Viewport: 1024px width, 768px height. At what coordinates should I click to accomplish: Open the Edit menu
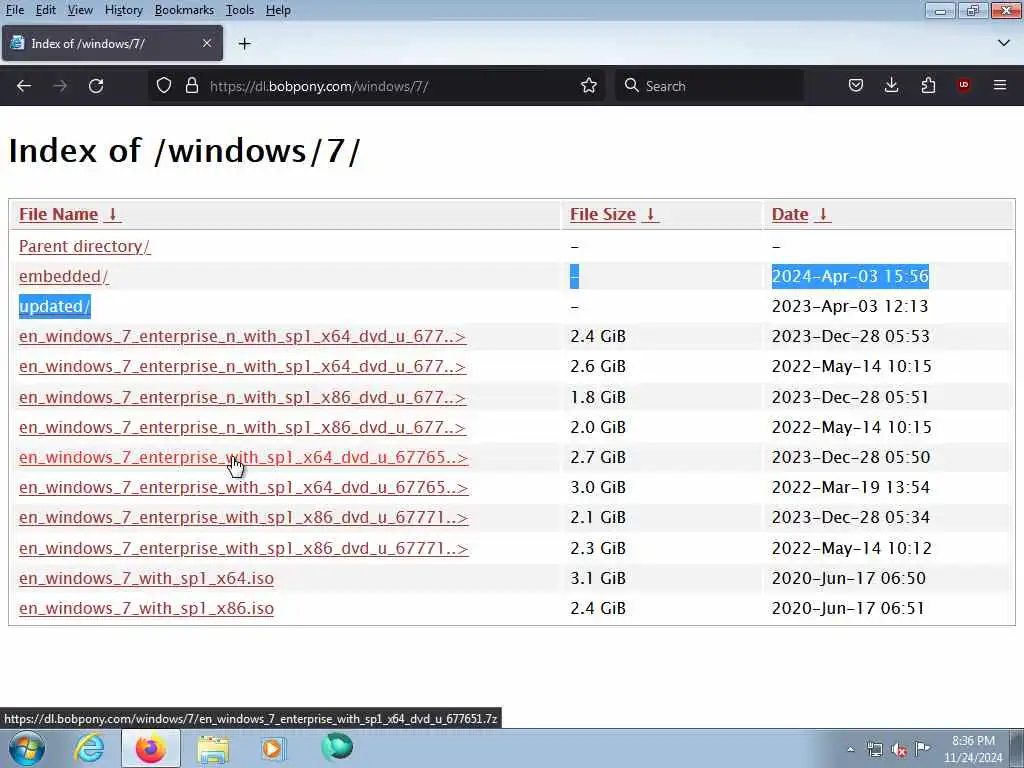point(46,10)
